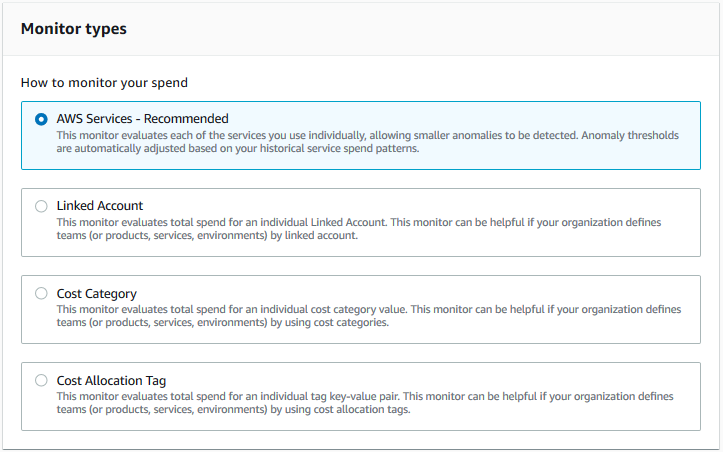Click the Cost Category monitor description text
Screen dimensions: 723x452
click(369, 316)
